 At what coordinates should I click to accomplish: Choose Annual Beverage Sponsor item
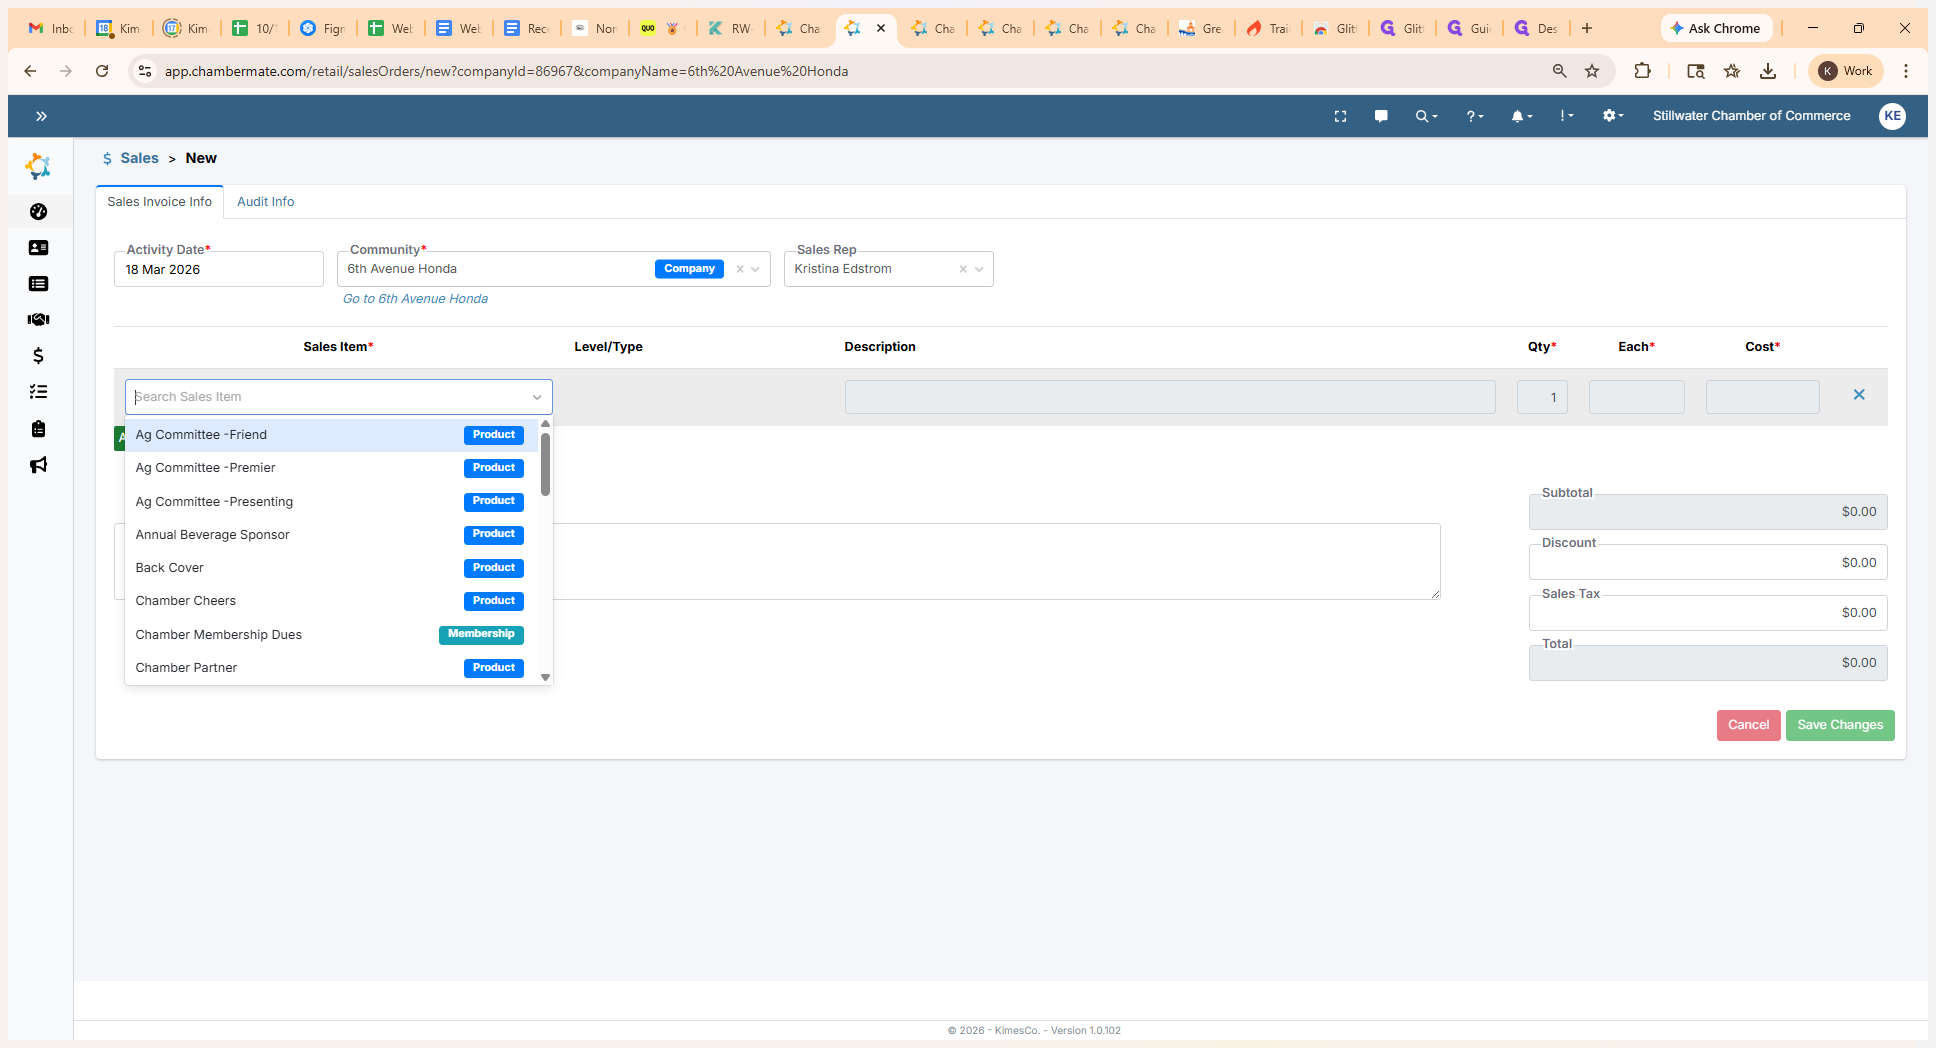(x=213, y=535)
